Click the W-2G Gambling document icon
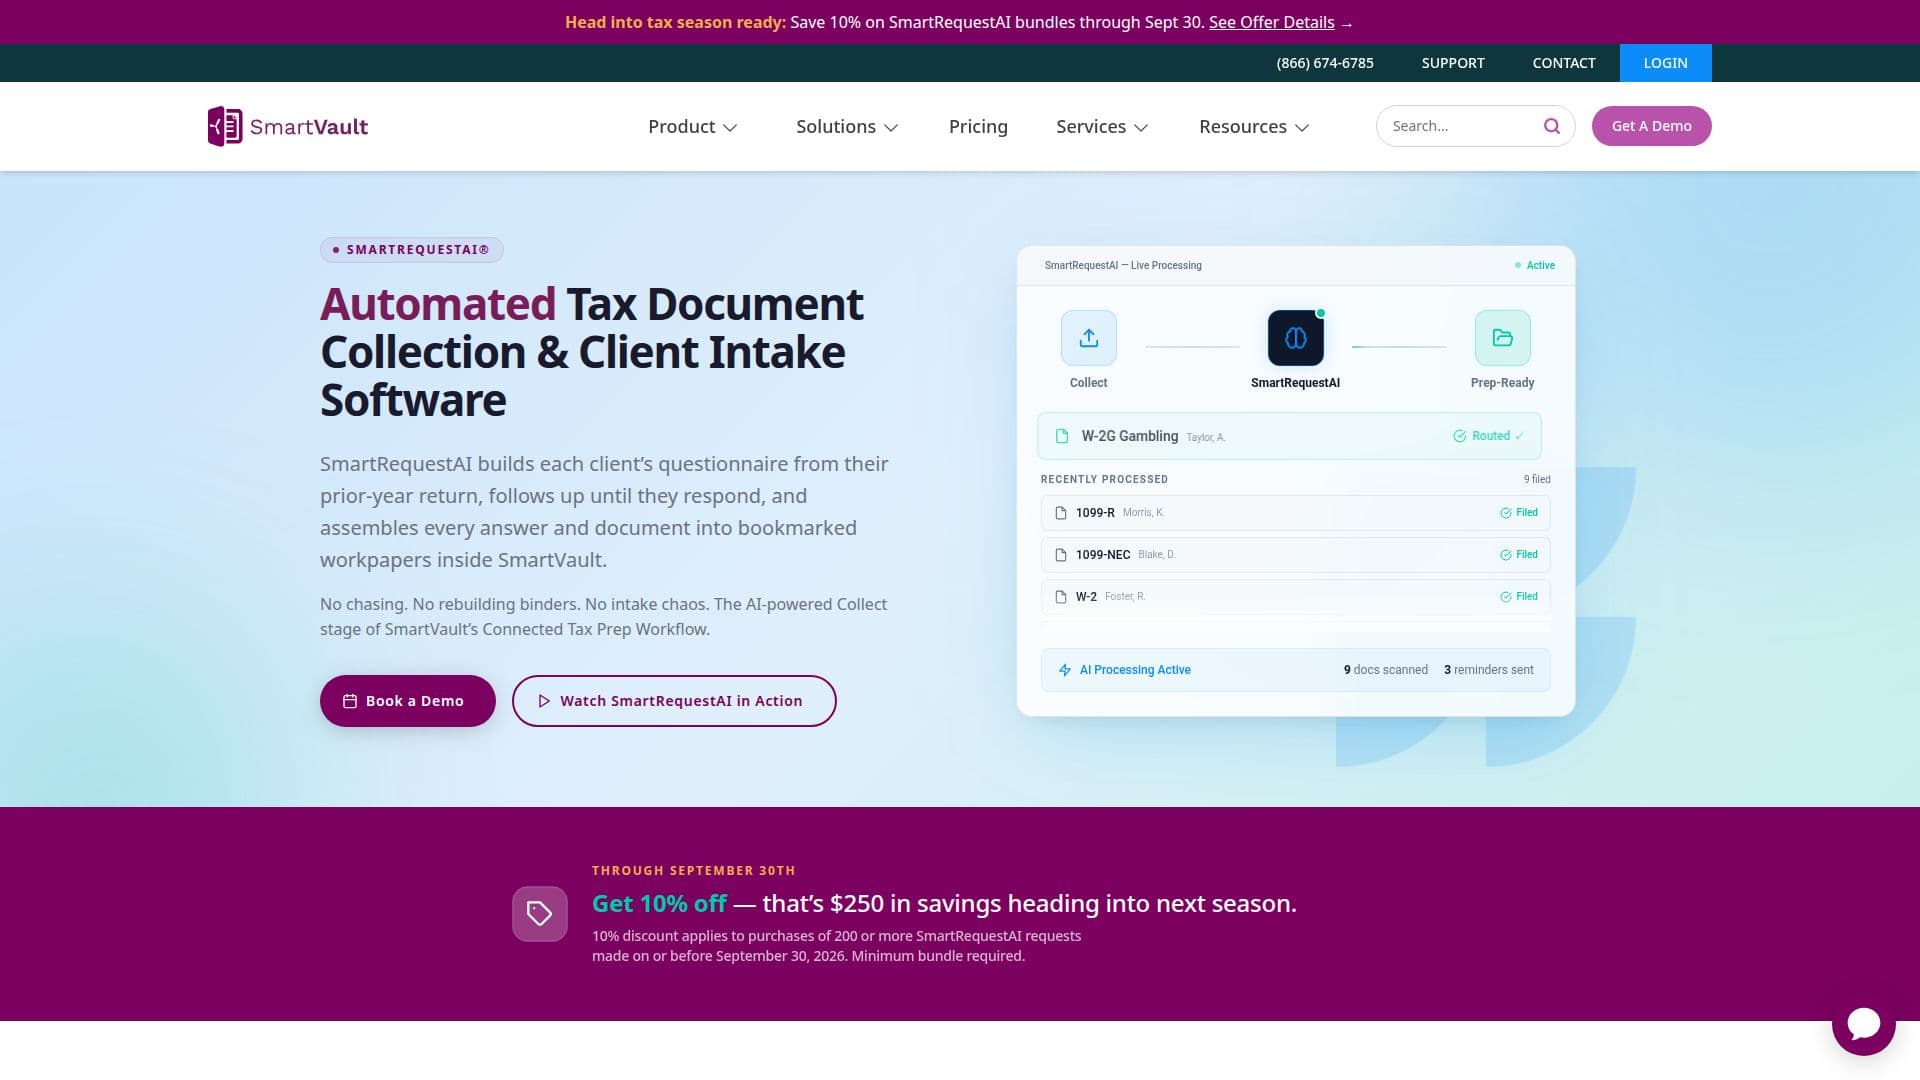The width and height of the screenshot is (1920, 1080). point(1062,436)
